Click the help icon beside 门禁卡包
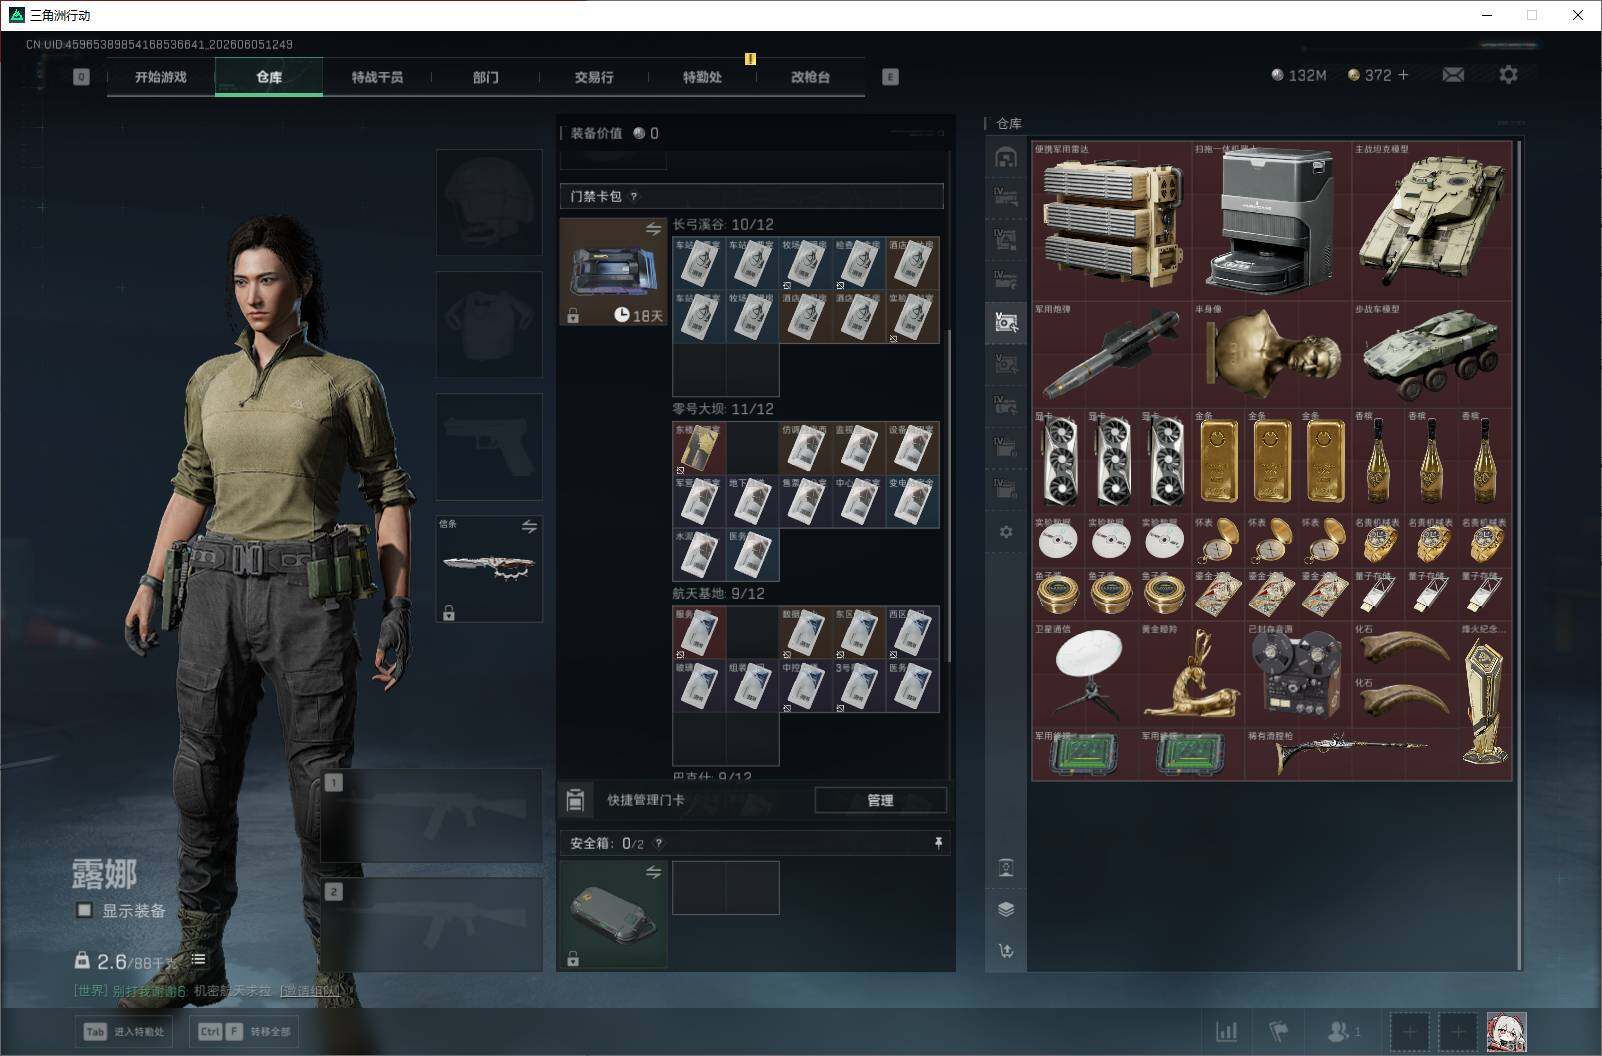 click(x=634, y=196)
